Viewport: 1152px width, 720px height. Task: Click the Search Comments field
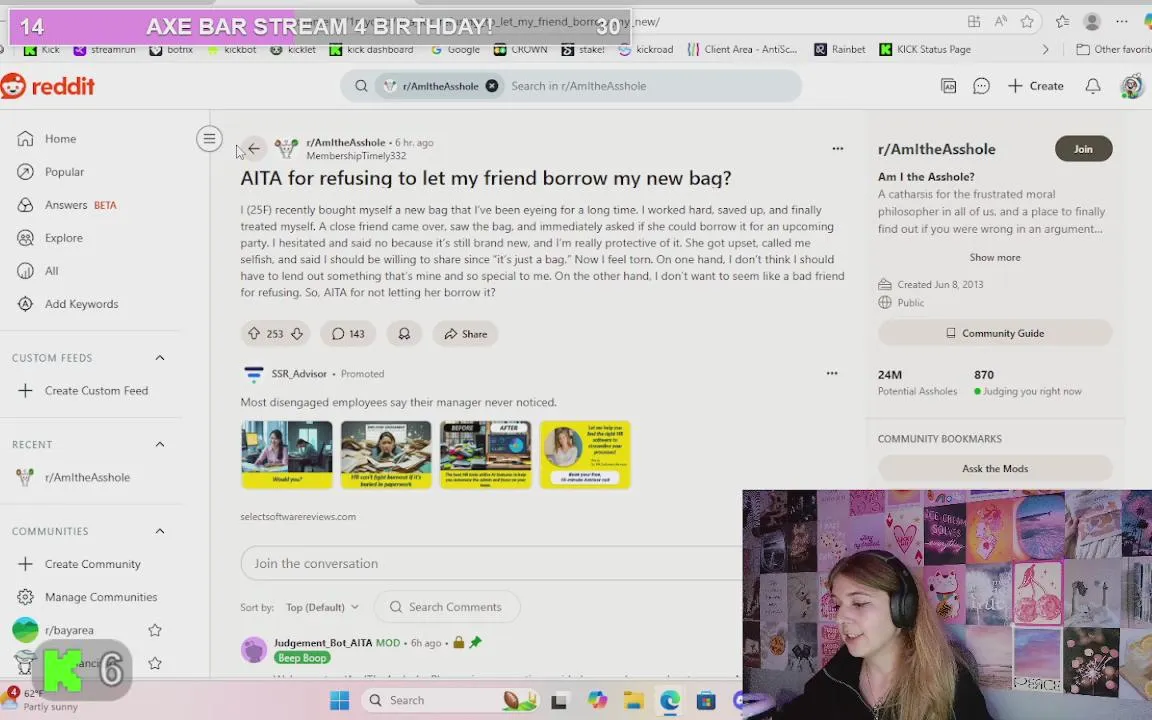tap(447, 607)
